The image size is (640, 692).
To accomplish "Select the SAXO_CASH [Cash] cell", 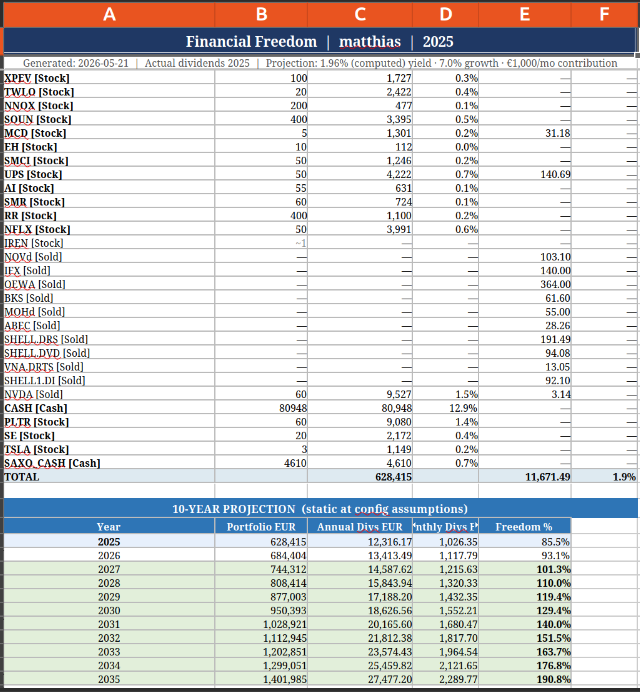I will click(109, 463).
